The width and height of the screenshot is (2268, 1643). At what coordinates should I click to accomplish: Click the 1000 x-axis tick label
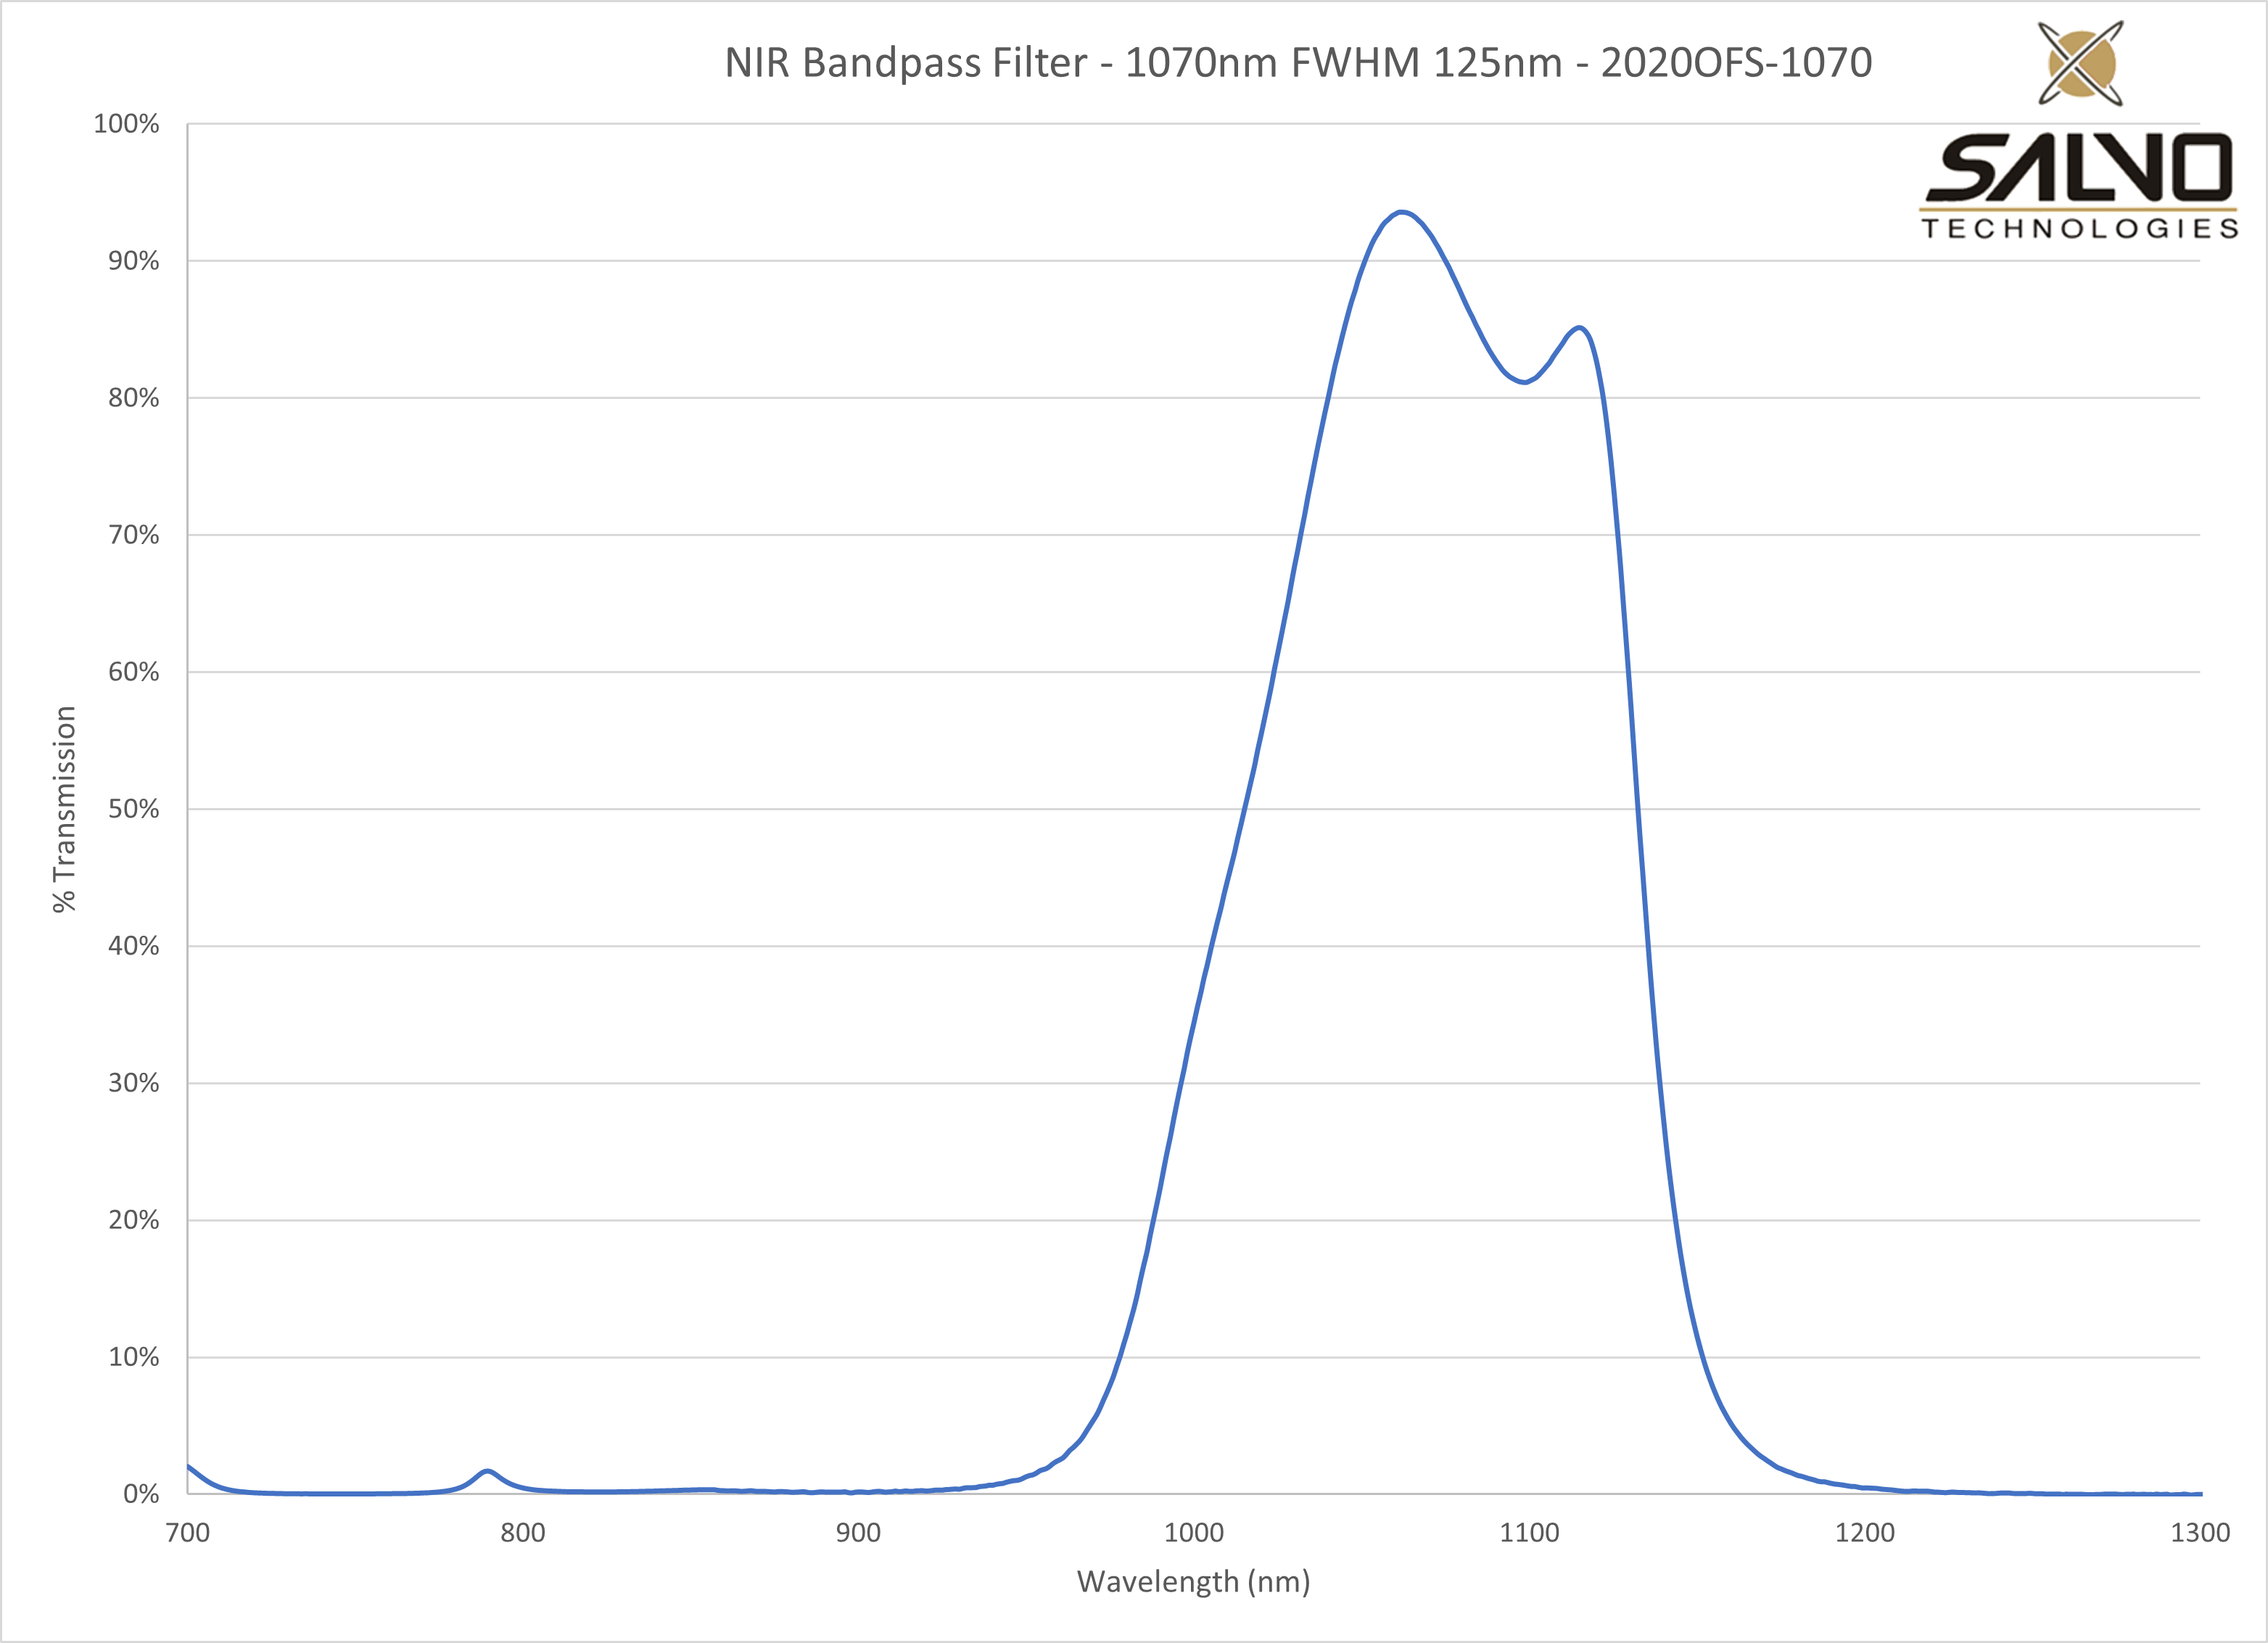tap(1194, 1533)
